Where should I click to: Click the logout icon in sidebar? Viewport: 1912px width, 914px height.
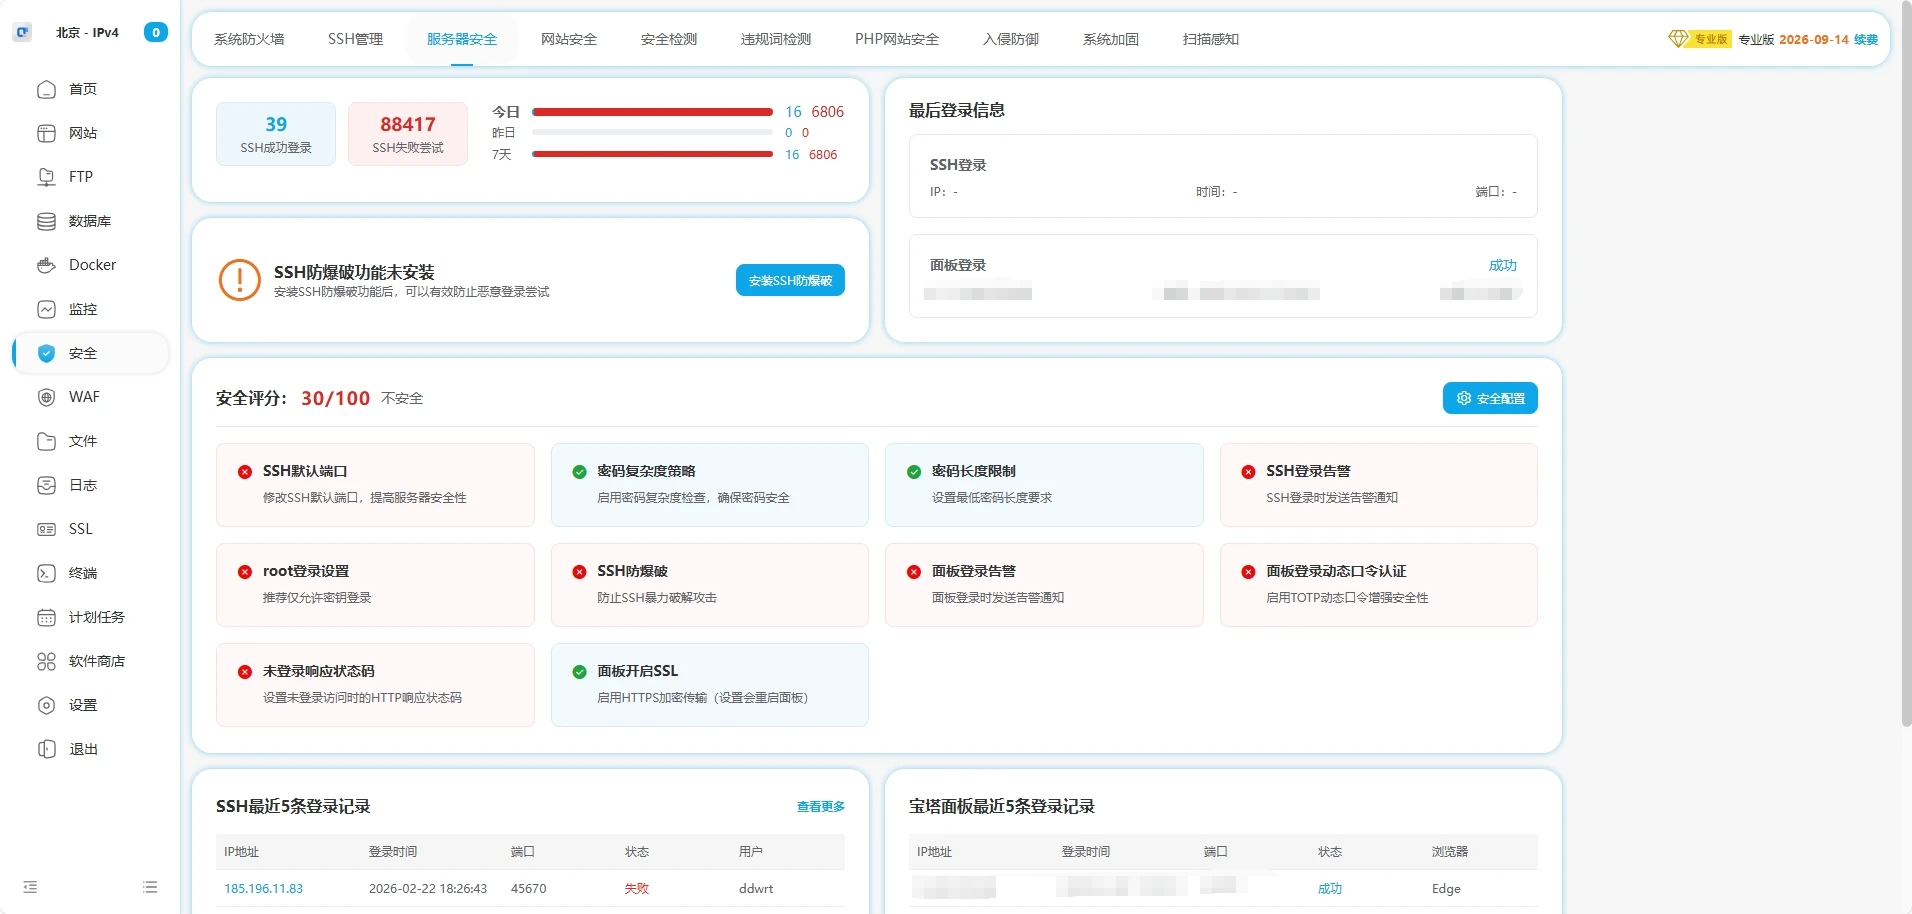(46, 749)
